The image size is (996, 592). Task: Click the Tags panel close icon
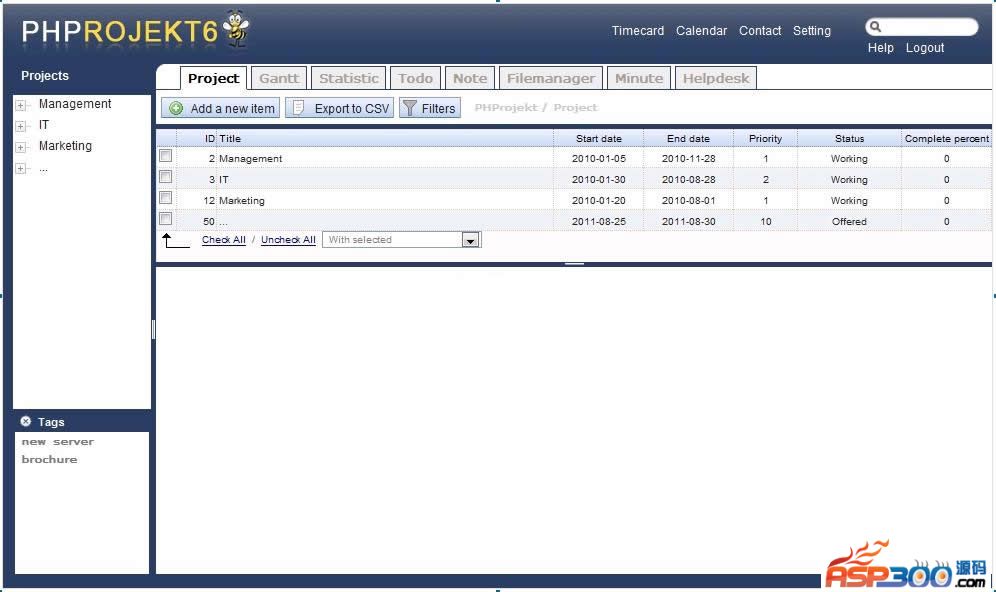(25, 421)
